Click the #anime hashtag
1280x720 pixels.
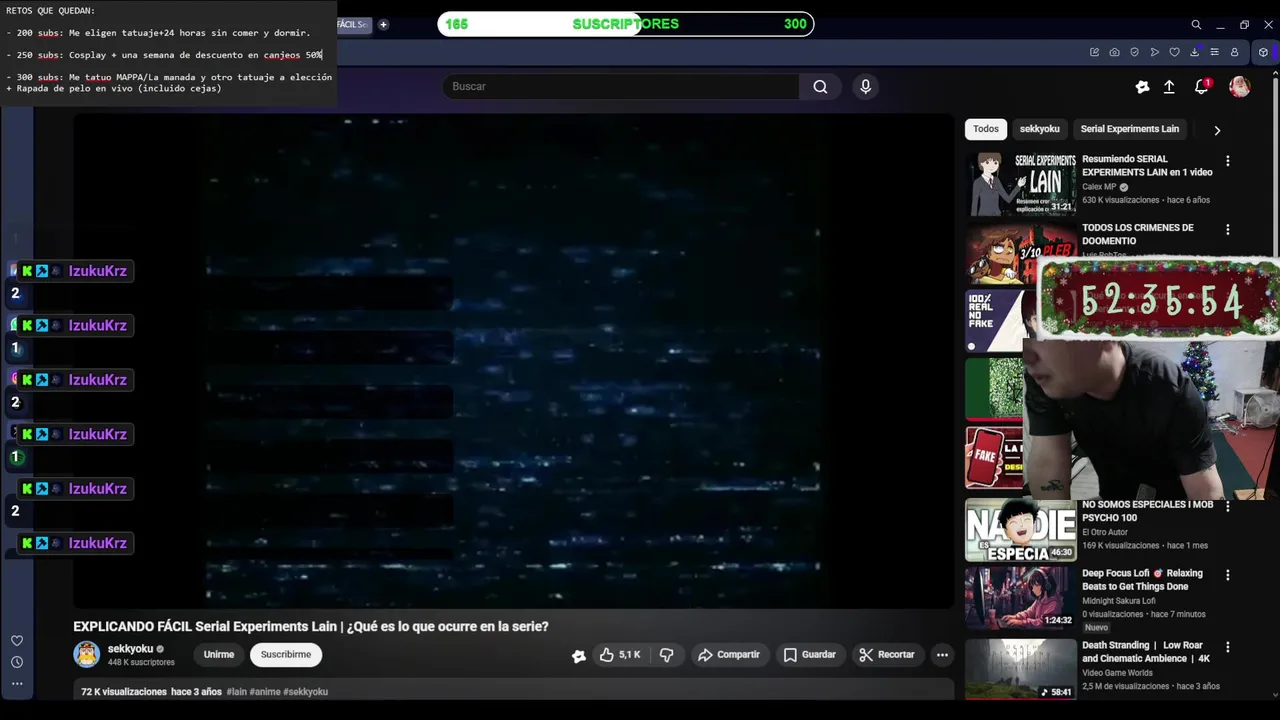pos(265,692)
